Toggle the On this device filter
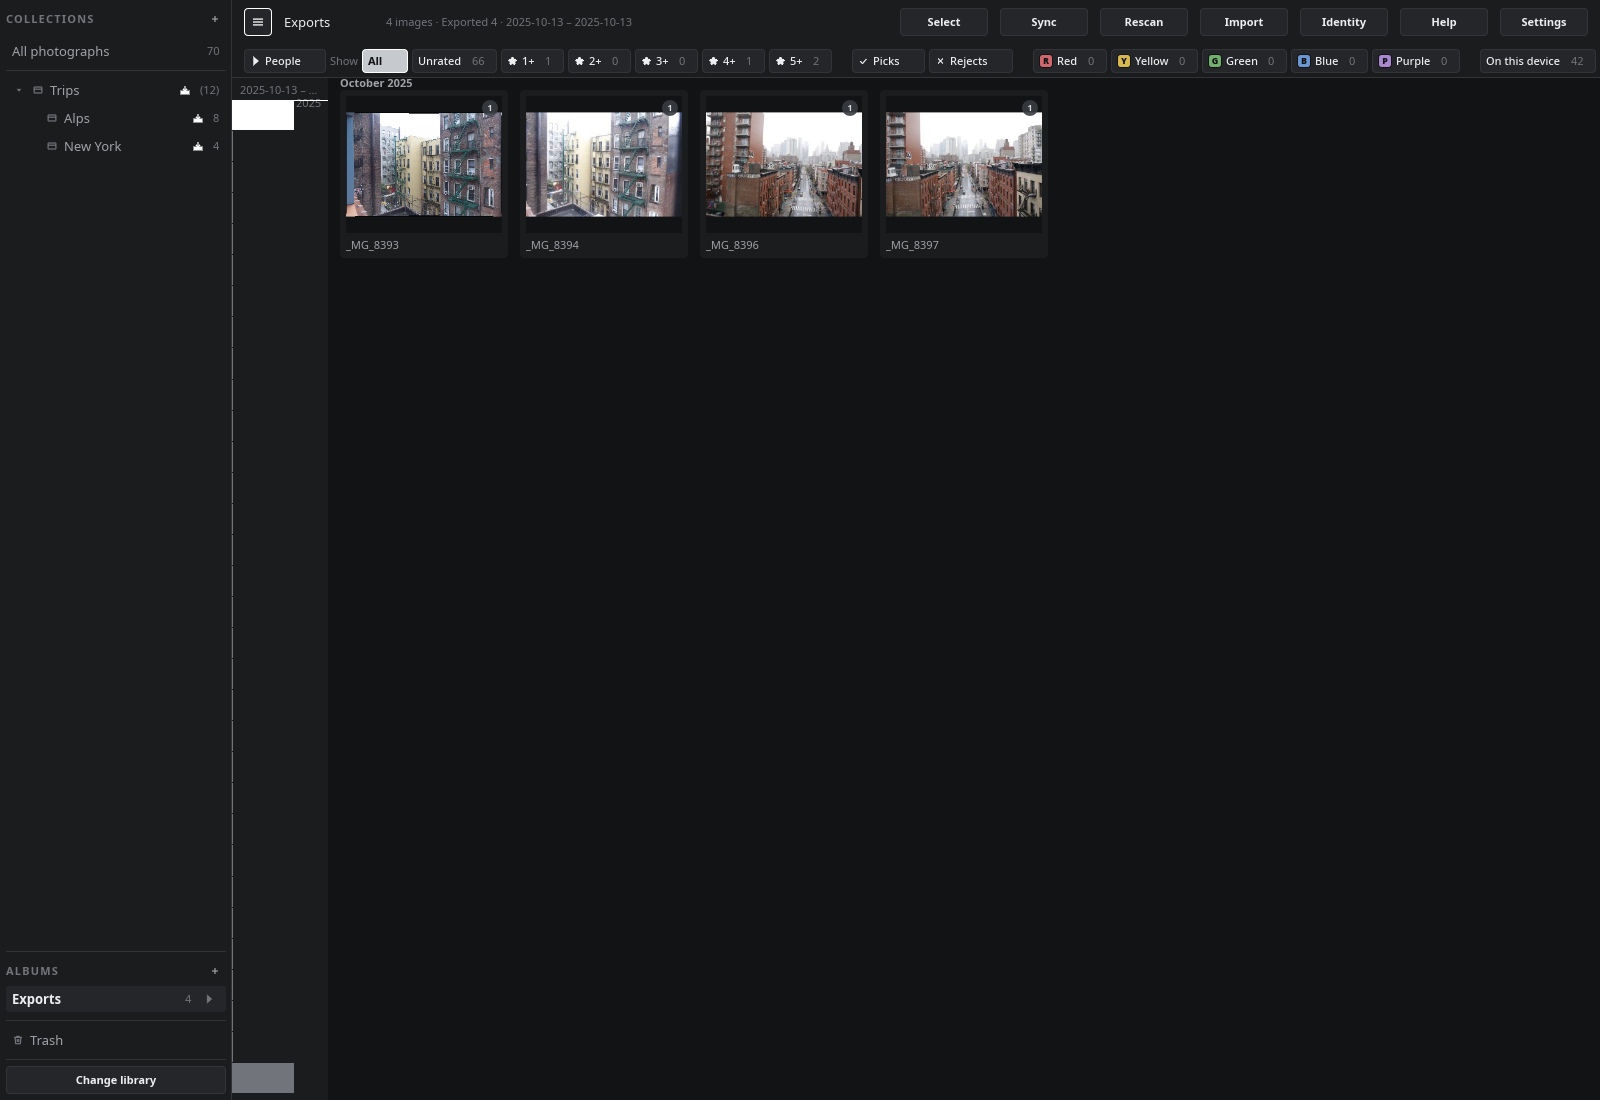The width and height of the screenshot is (1600, 1100). (1537, 61)
